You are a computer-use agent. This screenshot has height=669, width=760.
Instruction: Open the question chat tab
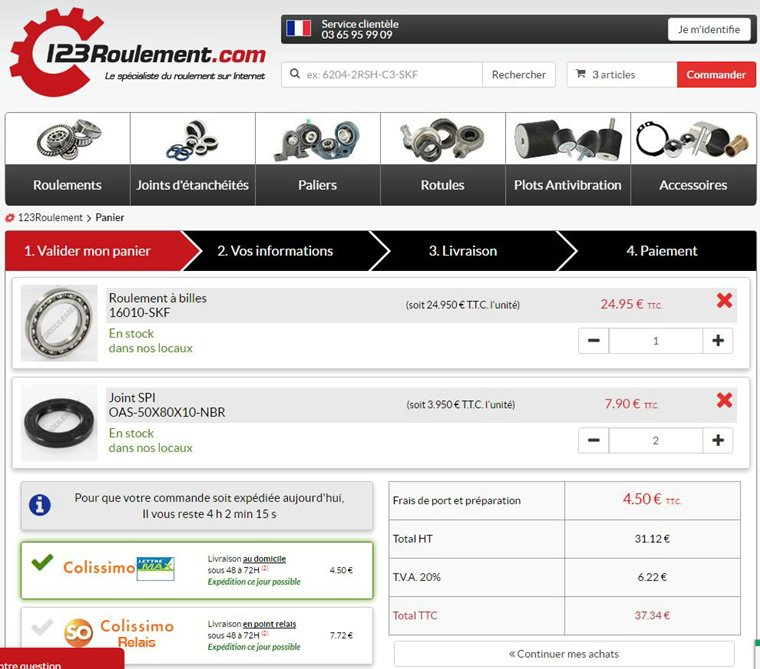pyautogui.click(x=62, y=659)
